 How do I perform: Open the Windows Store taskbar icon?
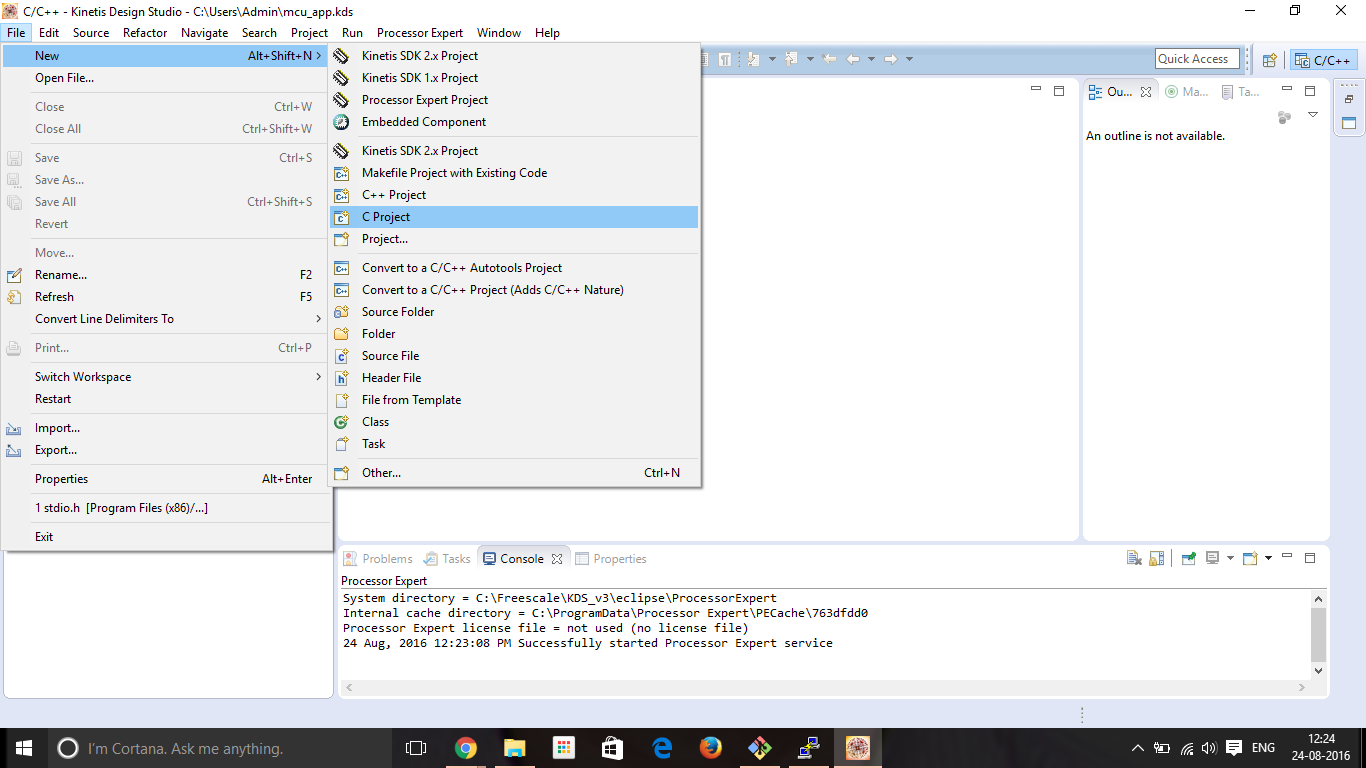coord(613,748)
